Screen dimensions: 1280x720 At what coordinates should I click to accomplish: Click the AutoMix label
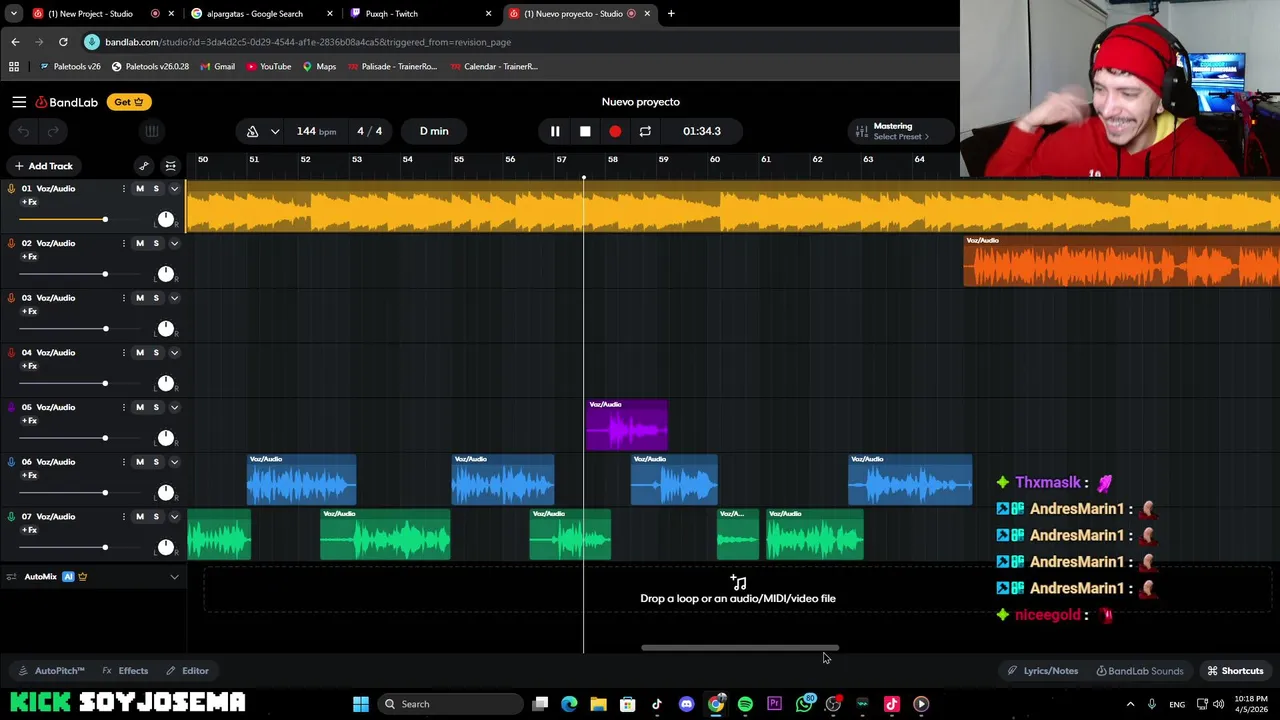coord(41,577)
